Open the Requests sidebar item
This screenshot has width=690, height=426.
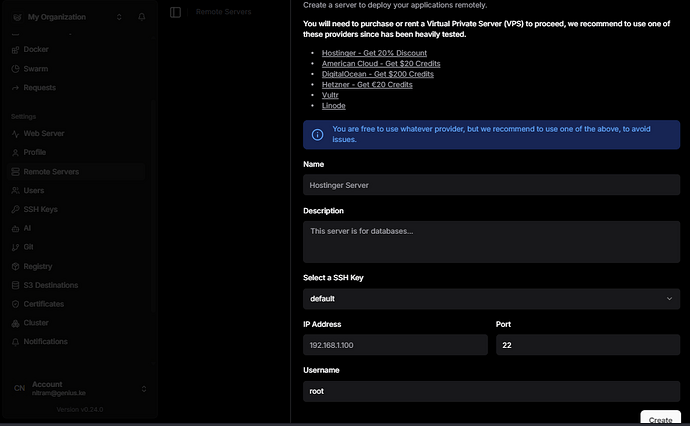click(x=40, y=87)
